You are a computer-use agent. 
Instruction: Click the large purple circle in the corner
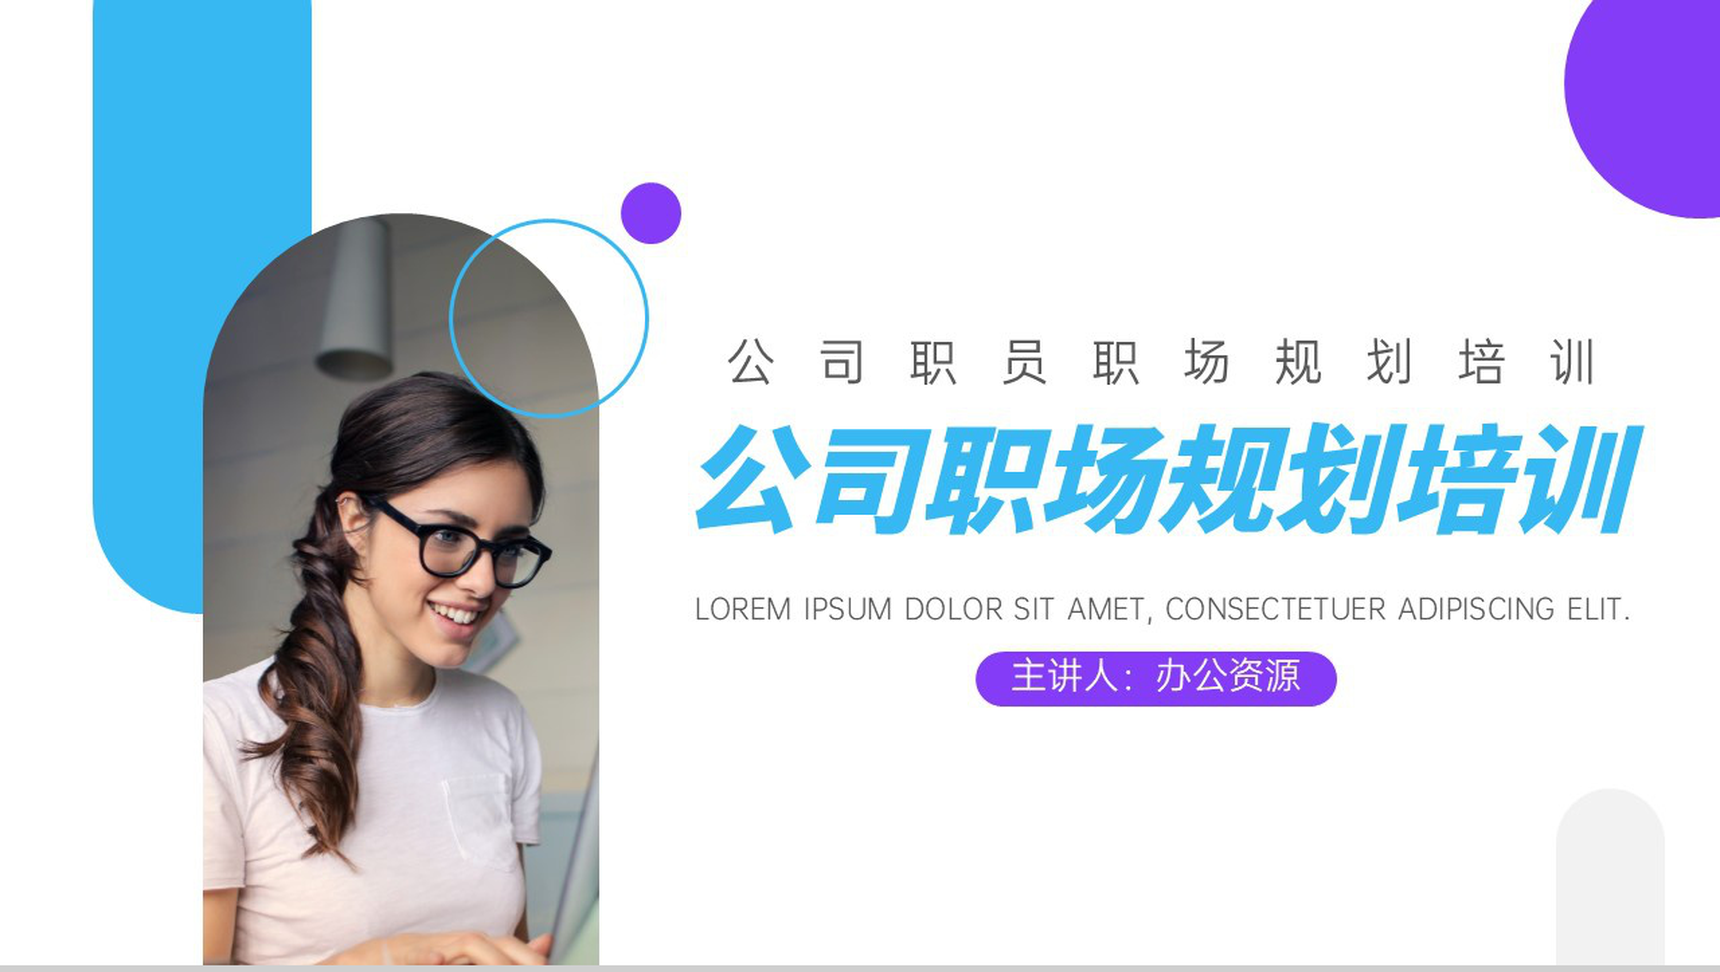pos(1643,108)
